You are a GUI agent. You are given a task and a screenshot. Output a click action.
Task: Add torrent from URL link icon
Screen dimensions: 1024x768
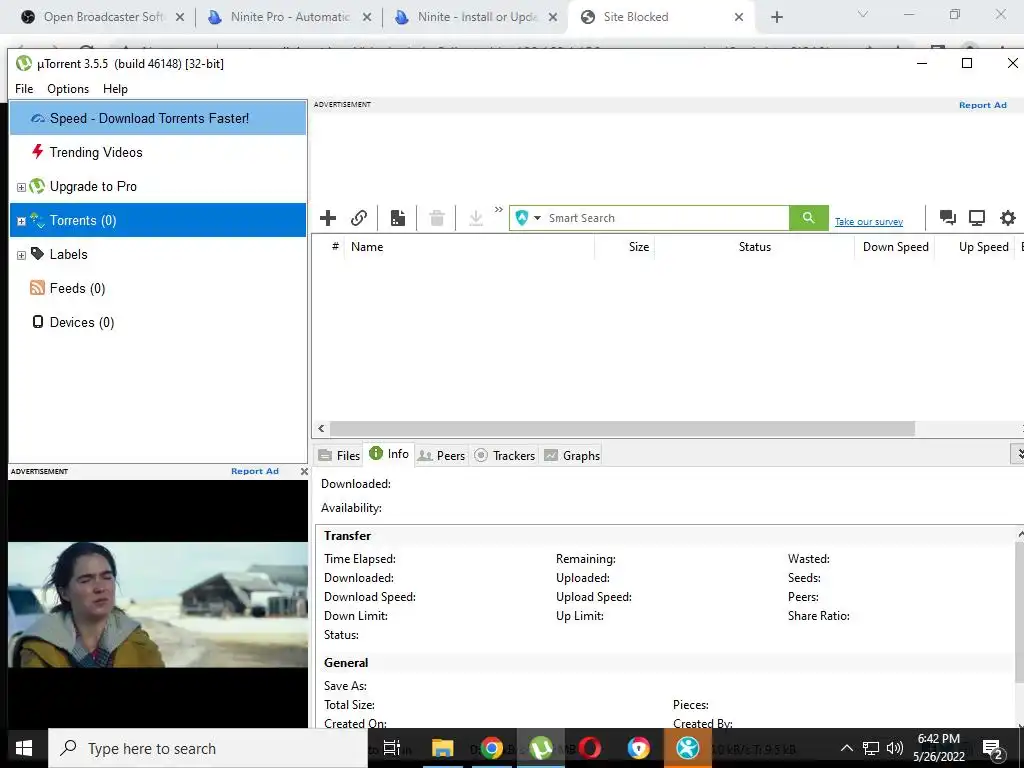pos(359,217)
